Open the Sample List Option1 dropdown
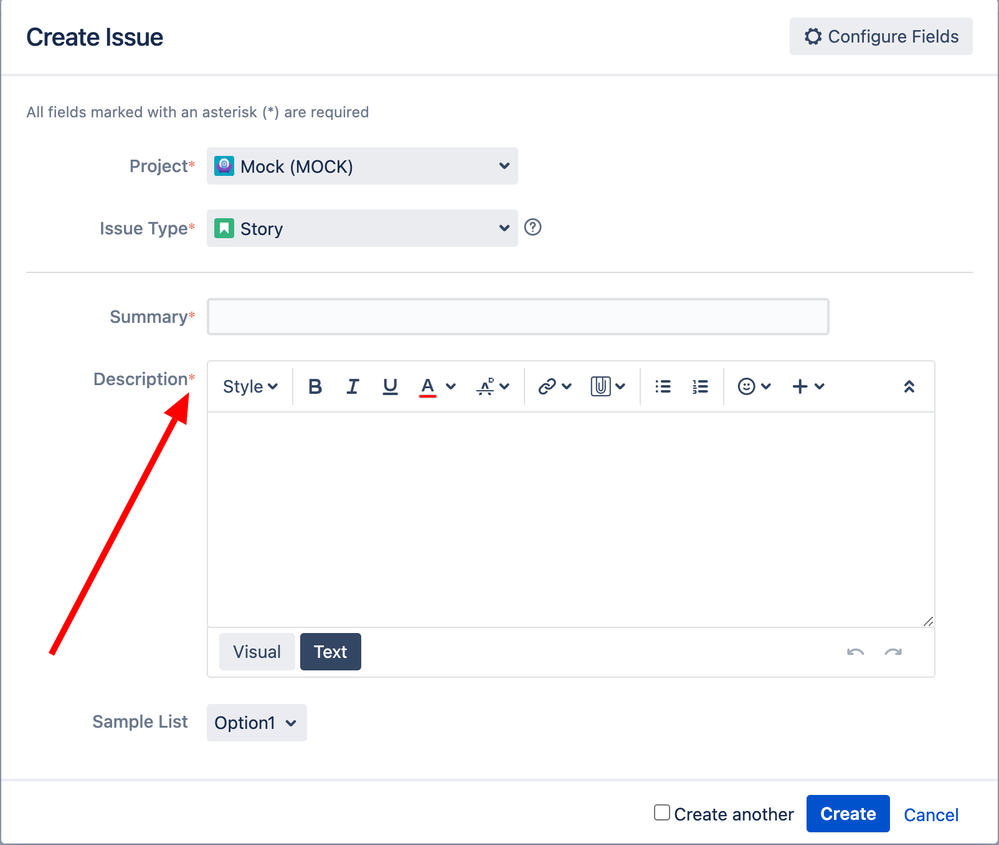 (256, 723)
